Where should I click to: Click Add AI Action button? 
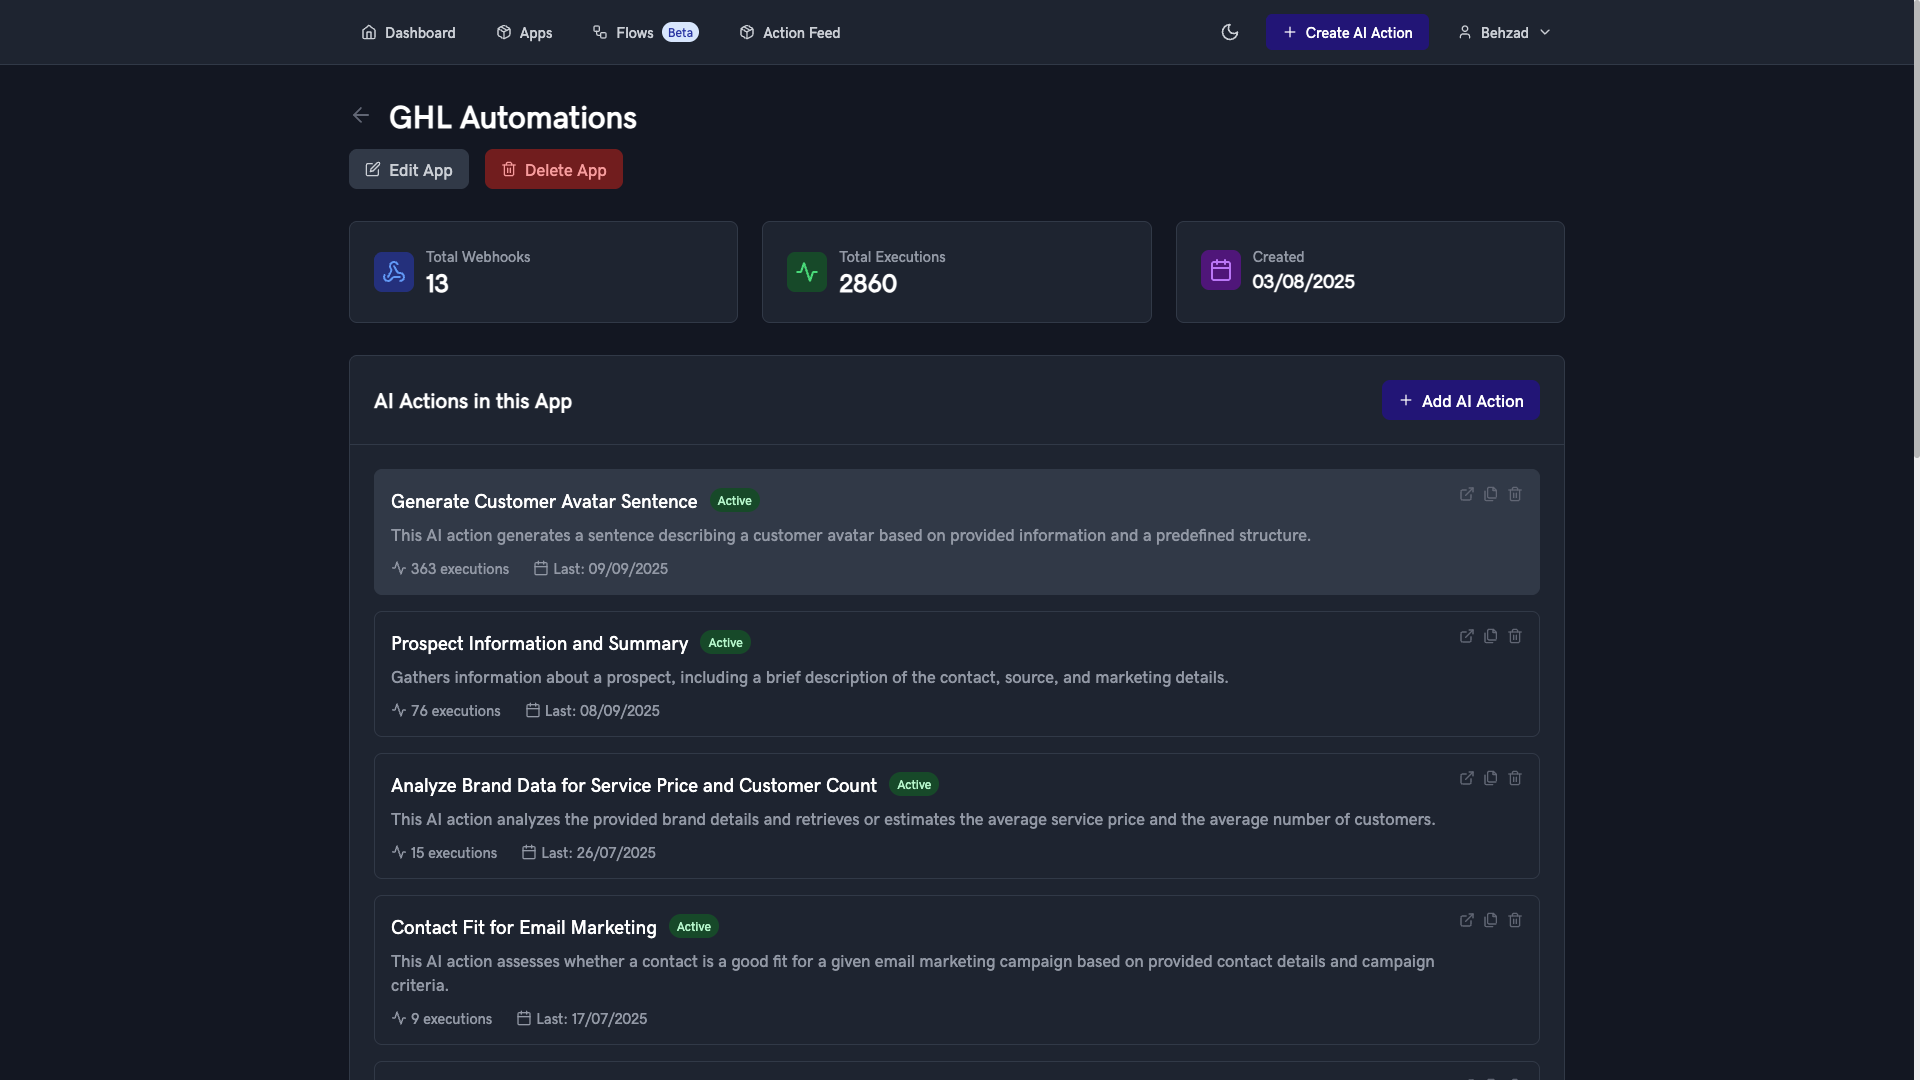tap(1460, 400)
